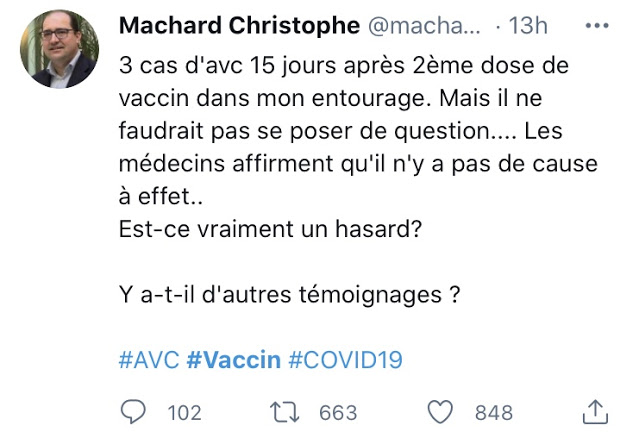Open the three-dot more options menu
The height and width of the screenshot is (438, 639).
tap(595, 27)
